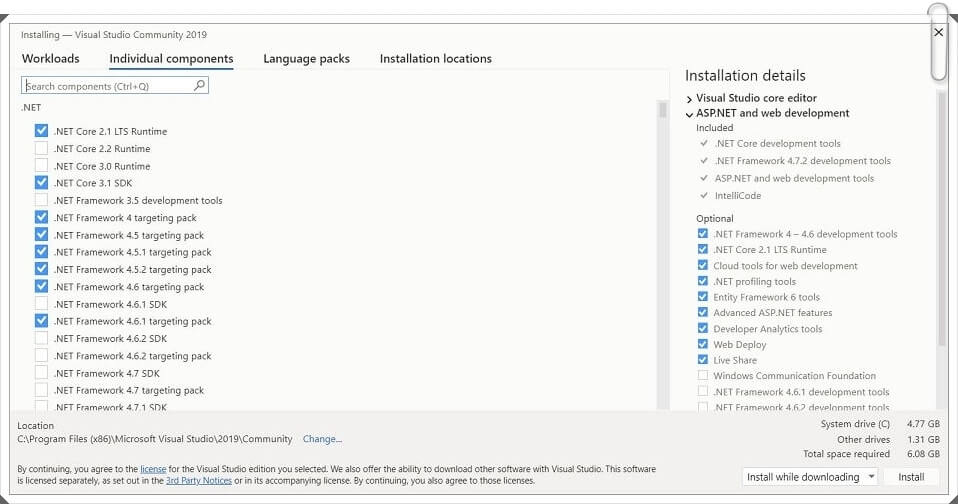The width and height of the screenshot is (958, 504).
Task: Disable Developer Analytics tools
Action: point(703,328)
